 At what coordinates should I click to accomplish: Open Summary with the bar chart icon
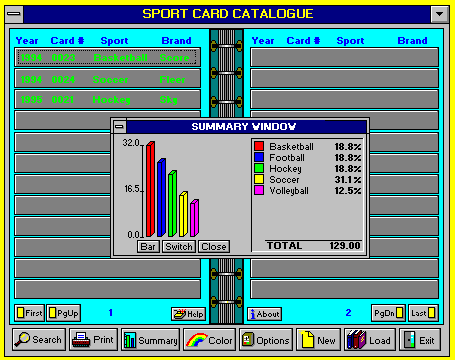(150, 339)
